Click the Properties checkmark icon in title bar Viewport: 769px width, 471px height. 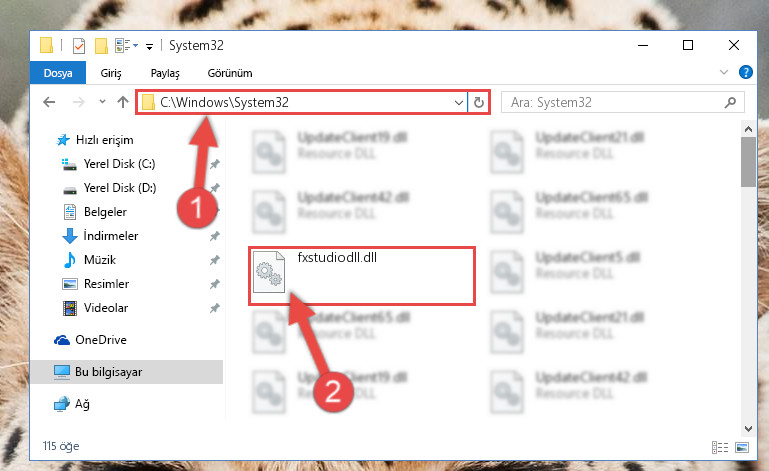[78, 46]
